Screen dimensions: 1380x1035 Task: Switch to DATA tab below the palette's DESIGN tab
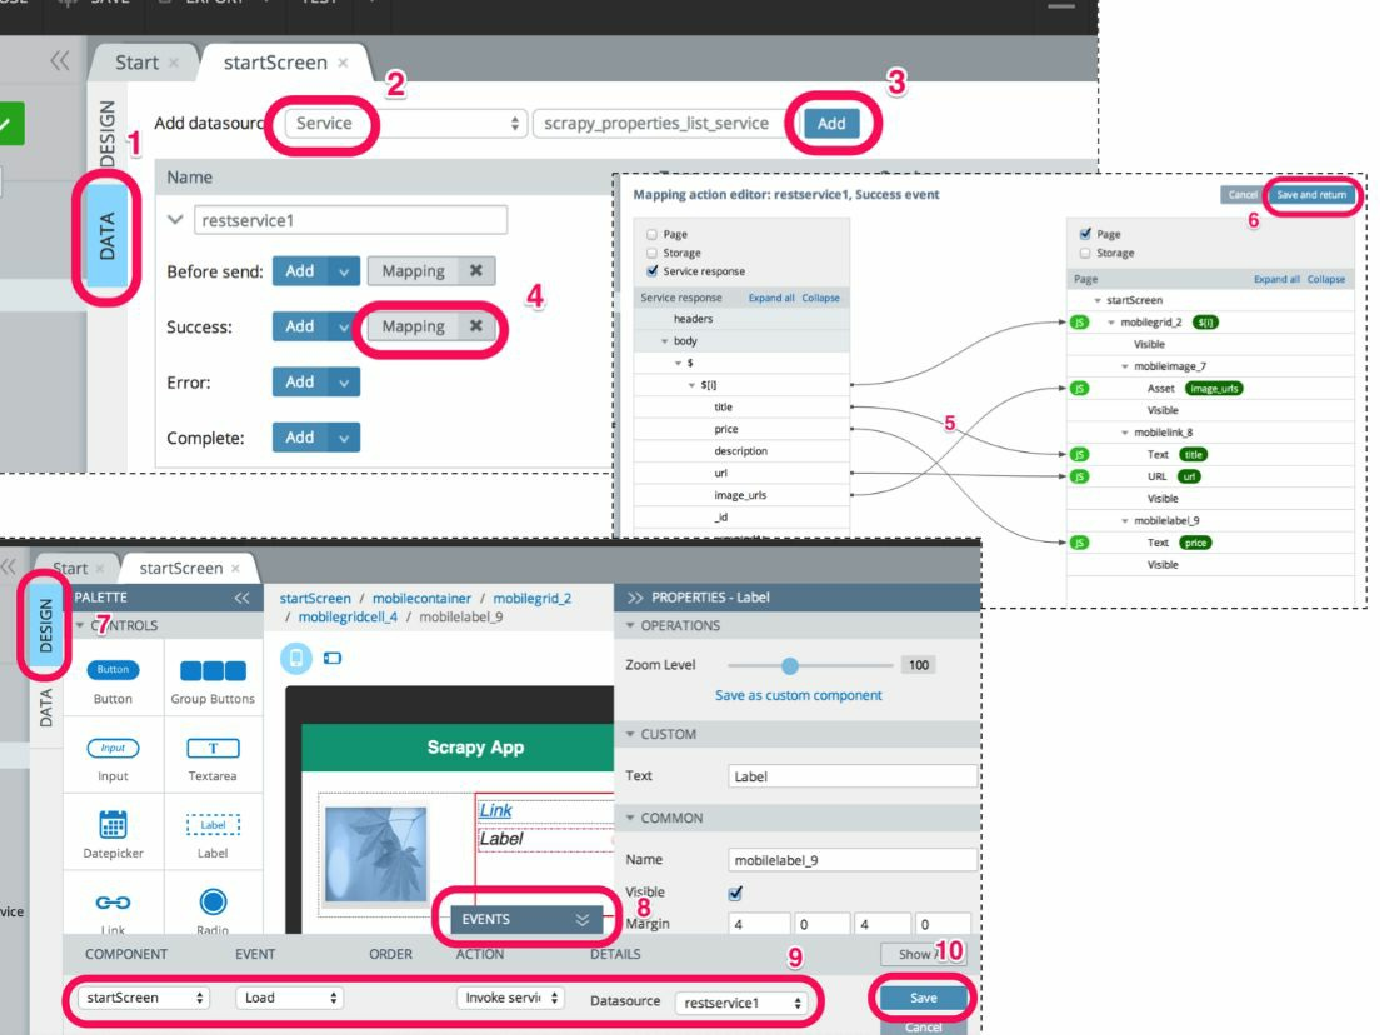coord(45,707)
